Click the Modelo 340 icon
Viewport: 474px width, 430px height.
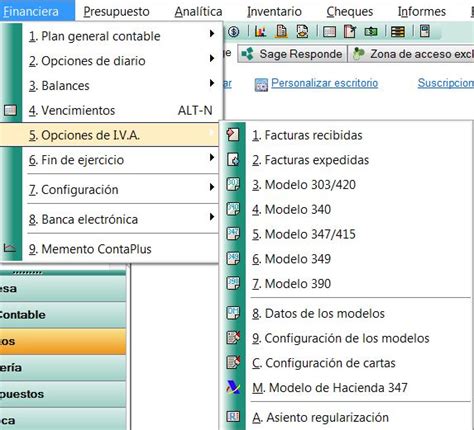(x=233, y=209)
